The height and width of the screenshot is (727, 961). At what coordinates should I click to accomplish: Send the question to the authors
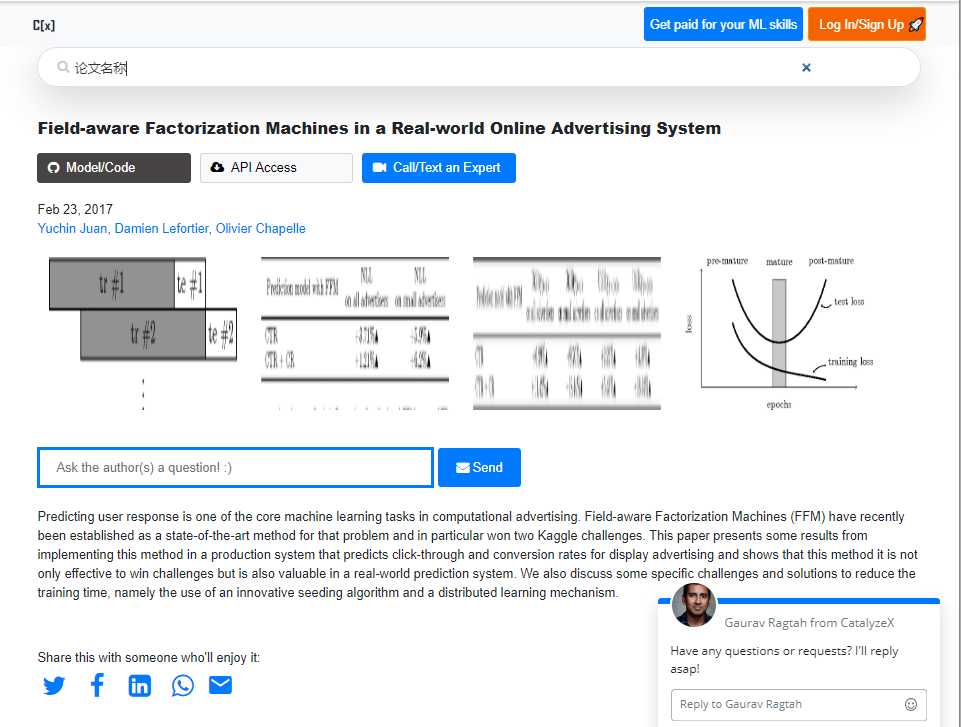pyautogui.click(x=479, y=467)
